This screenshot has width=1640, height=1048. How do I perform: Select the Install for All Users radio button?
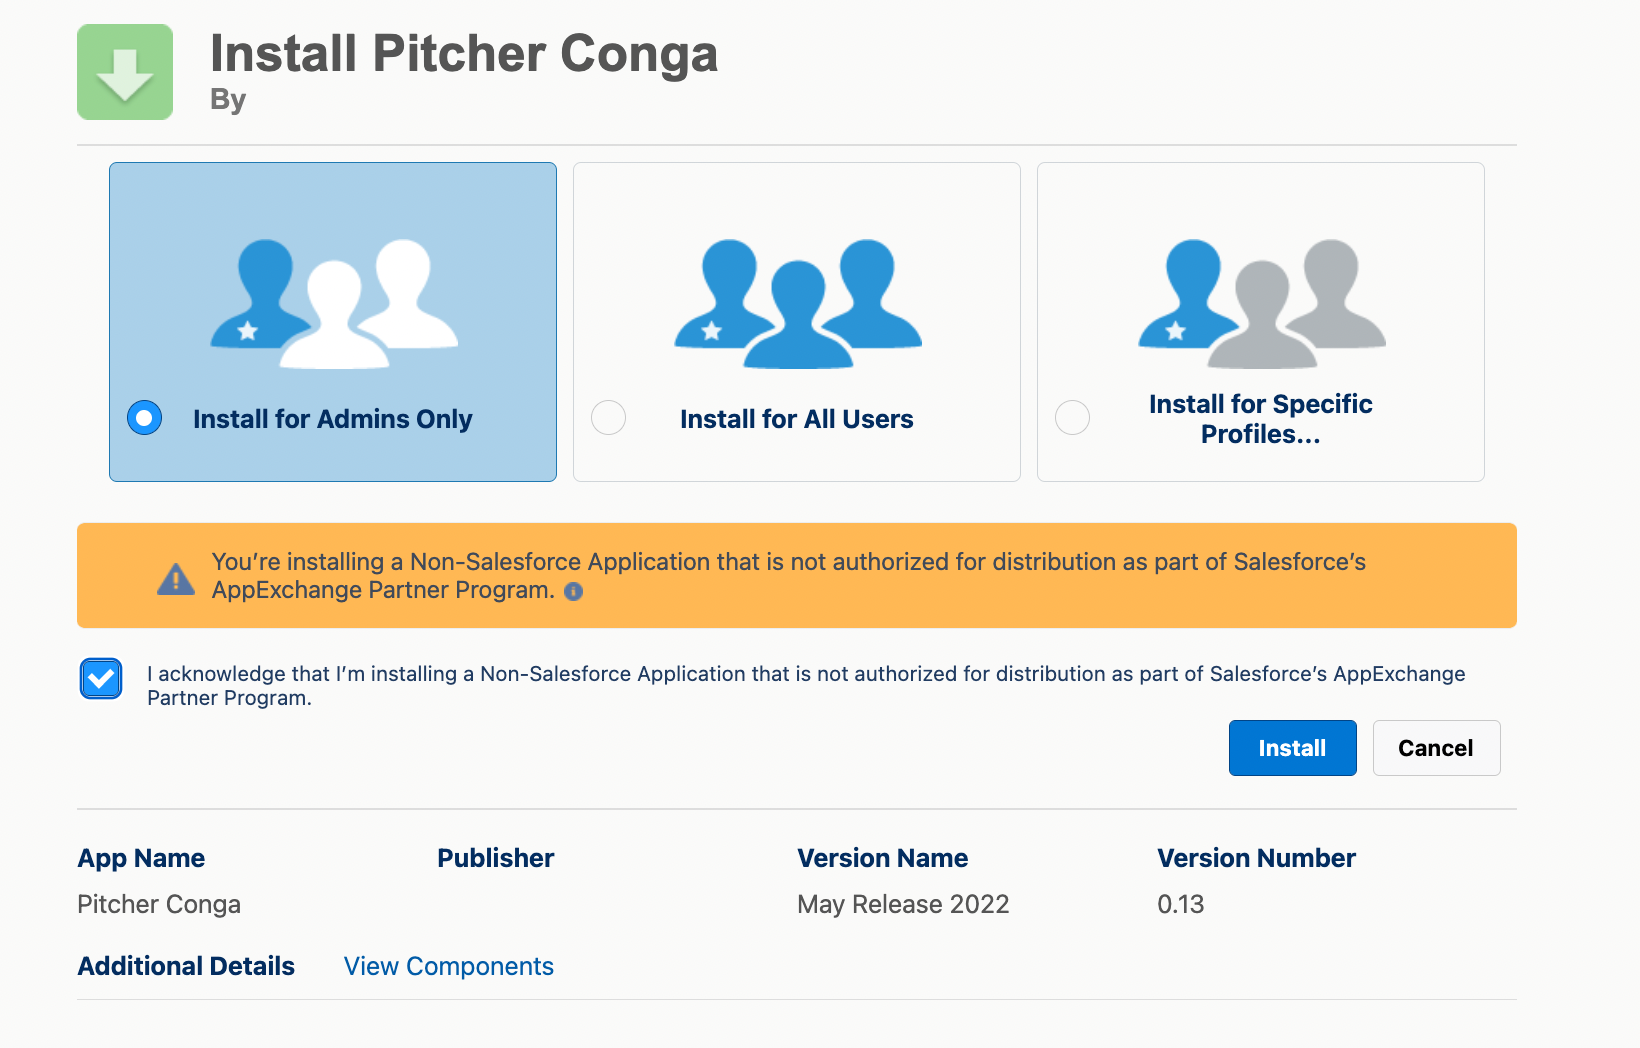[x=608, y=417]
